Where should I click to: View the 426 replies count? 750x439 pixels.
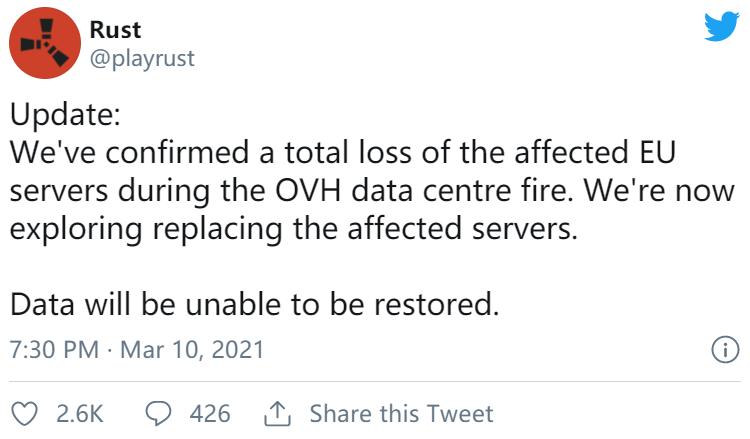[210, 414]
